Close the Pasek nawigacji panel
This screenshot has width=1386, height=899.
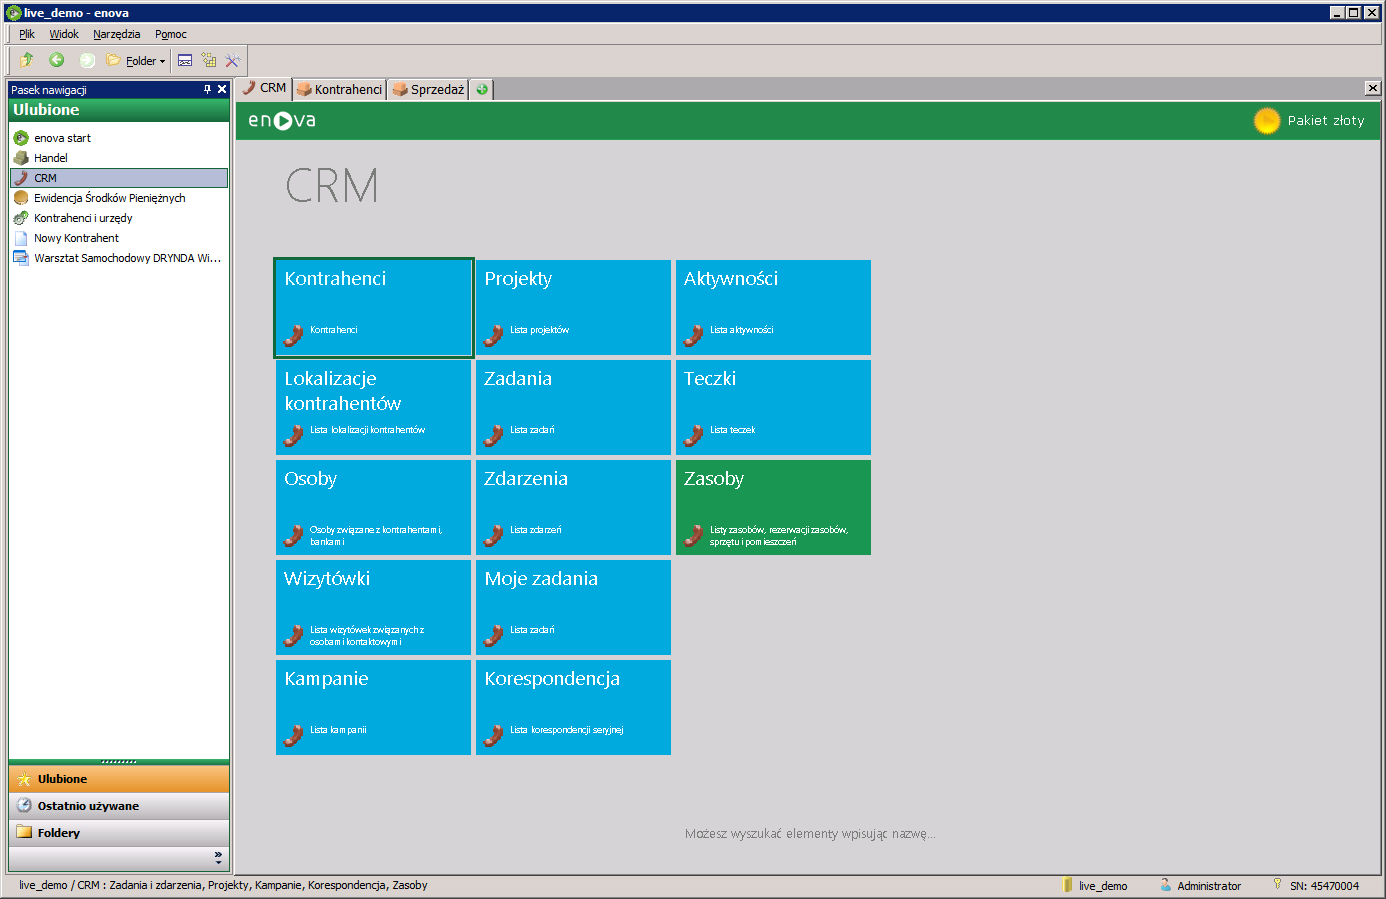(222, 89)
